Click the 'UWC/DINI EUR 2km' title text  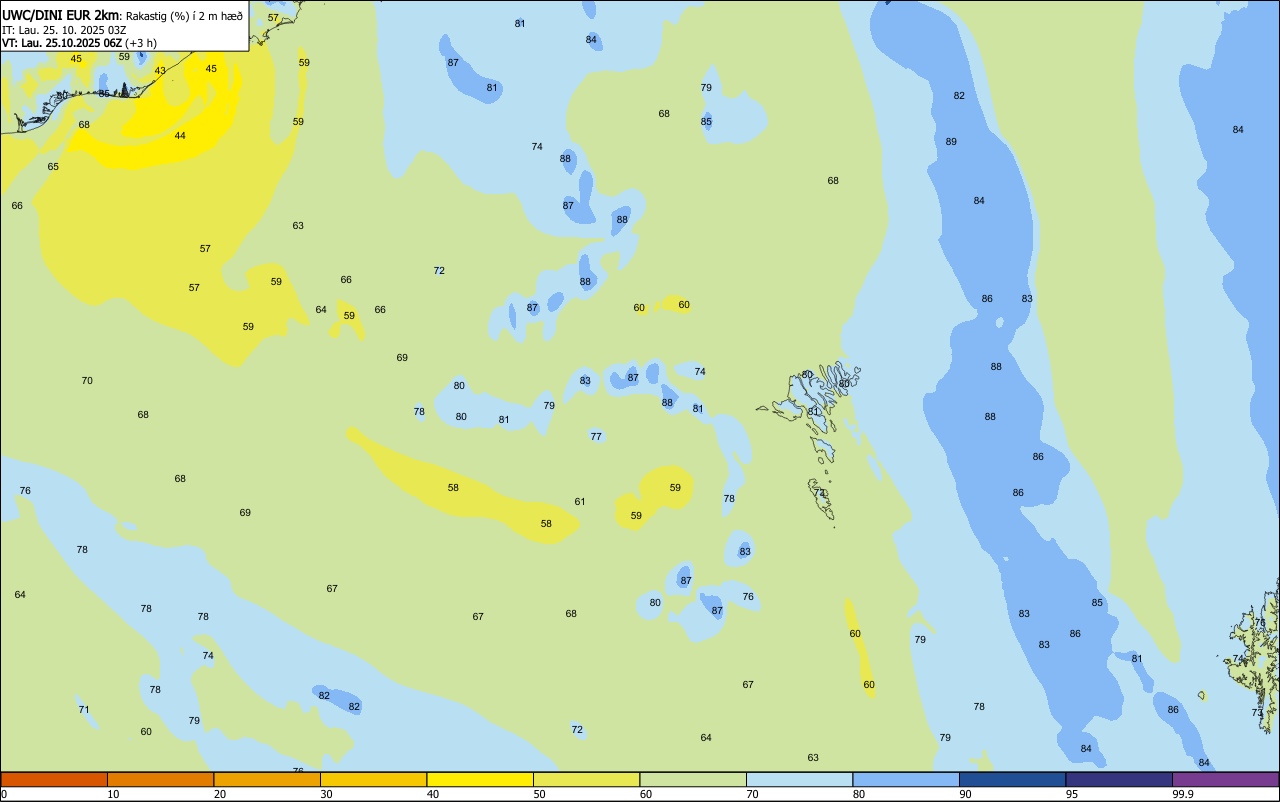[x=60, y=15]
